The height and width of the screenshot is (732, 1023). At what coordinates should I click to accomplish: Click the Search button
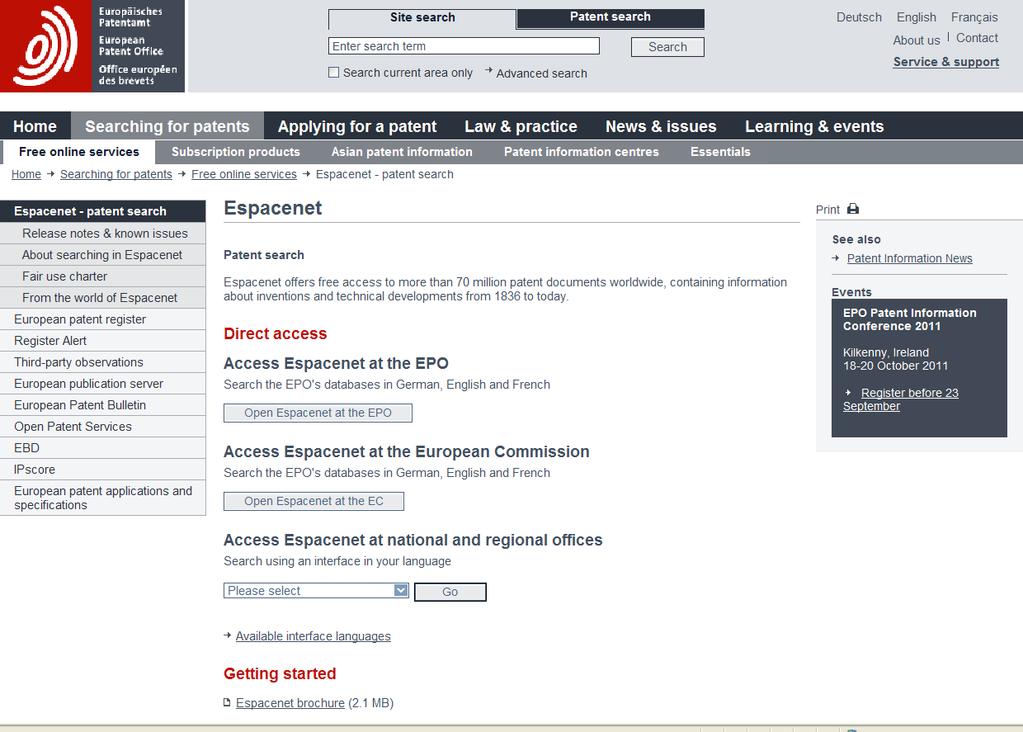pos(667,47)
